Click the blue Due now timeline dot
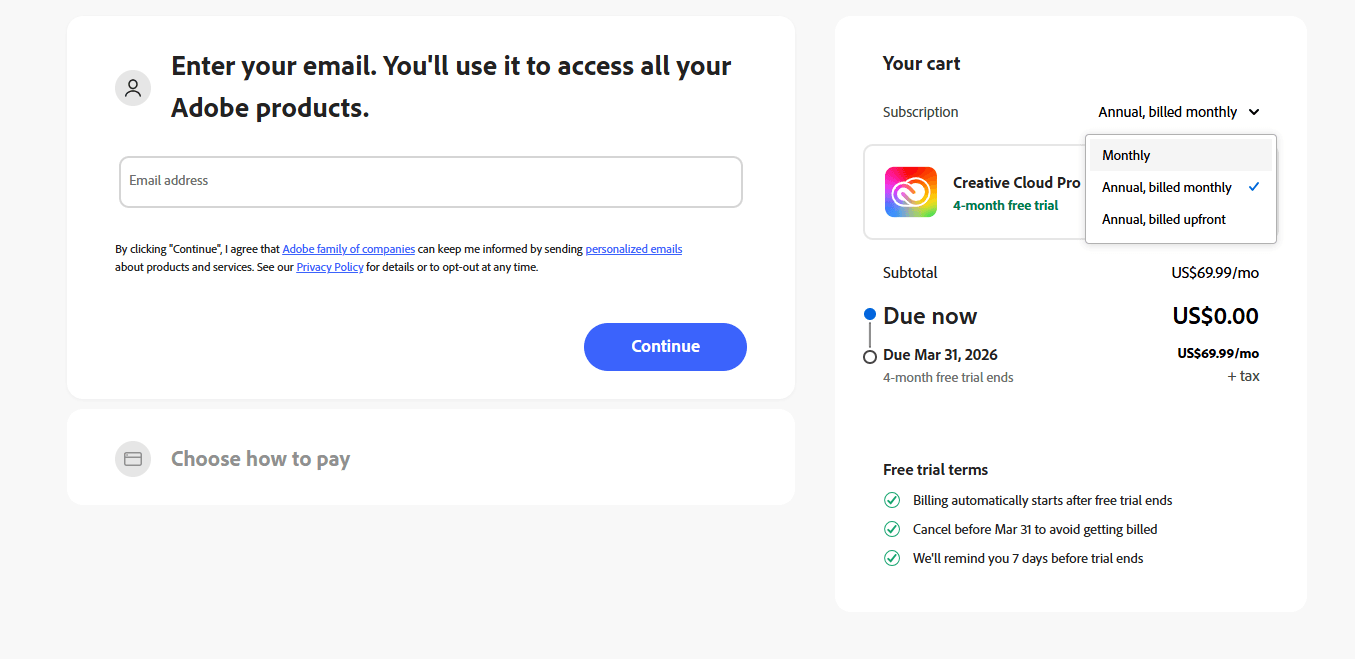Screen dimensions: 1355x659 pyautogui.click(x=870, y=314)
